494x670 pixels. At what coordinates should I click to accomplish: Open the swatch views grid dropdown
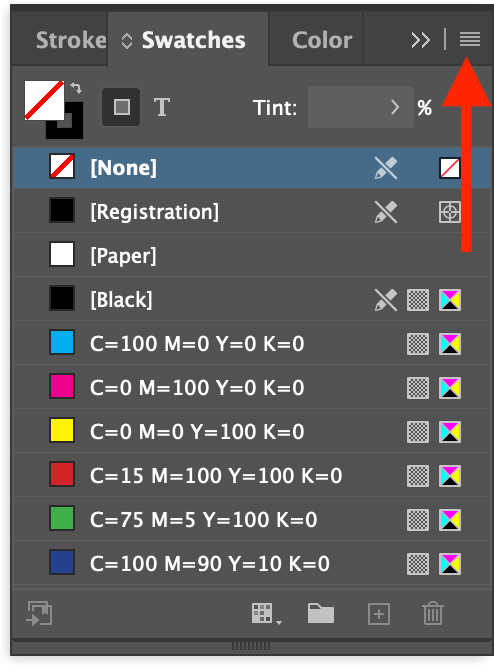point(266,614)
